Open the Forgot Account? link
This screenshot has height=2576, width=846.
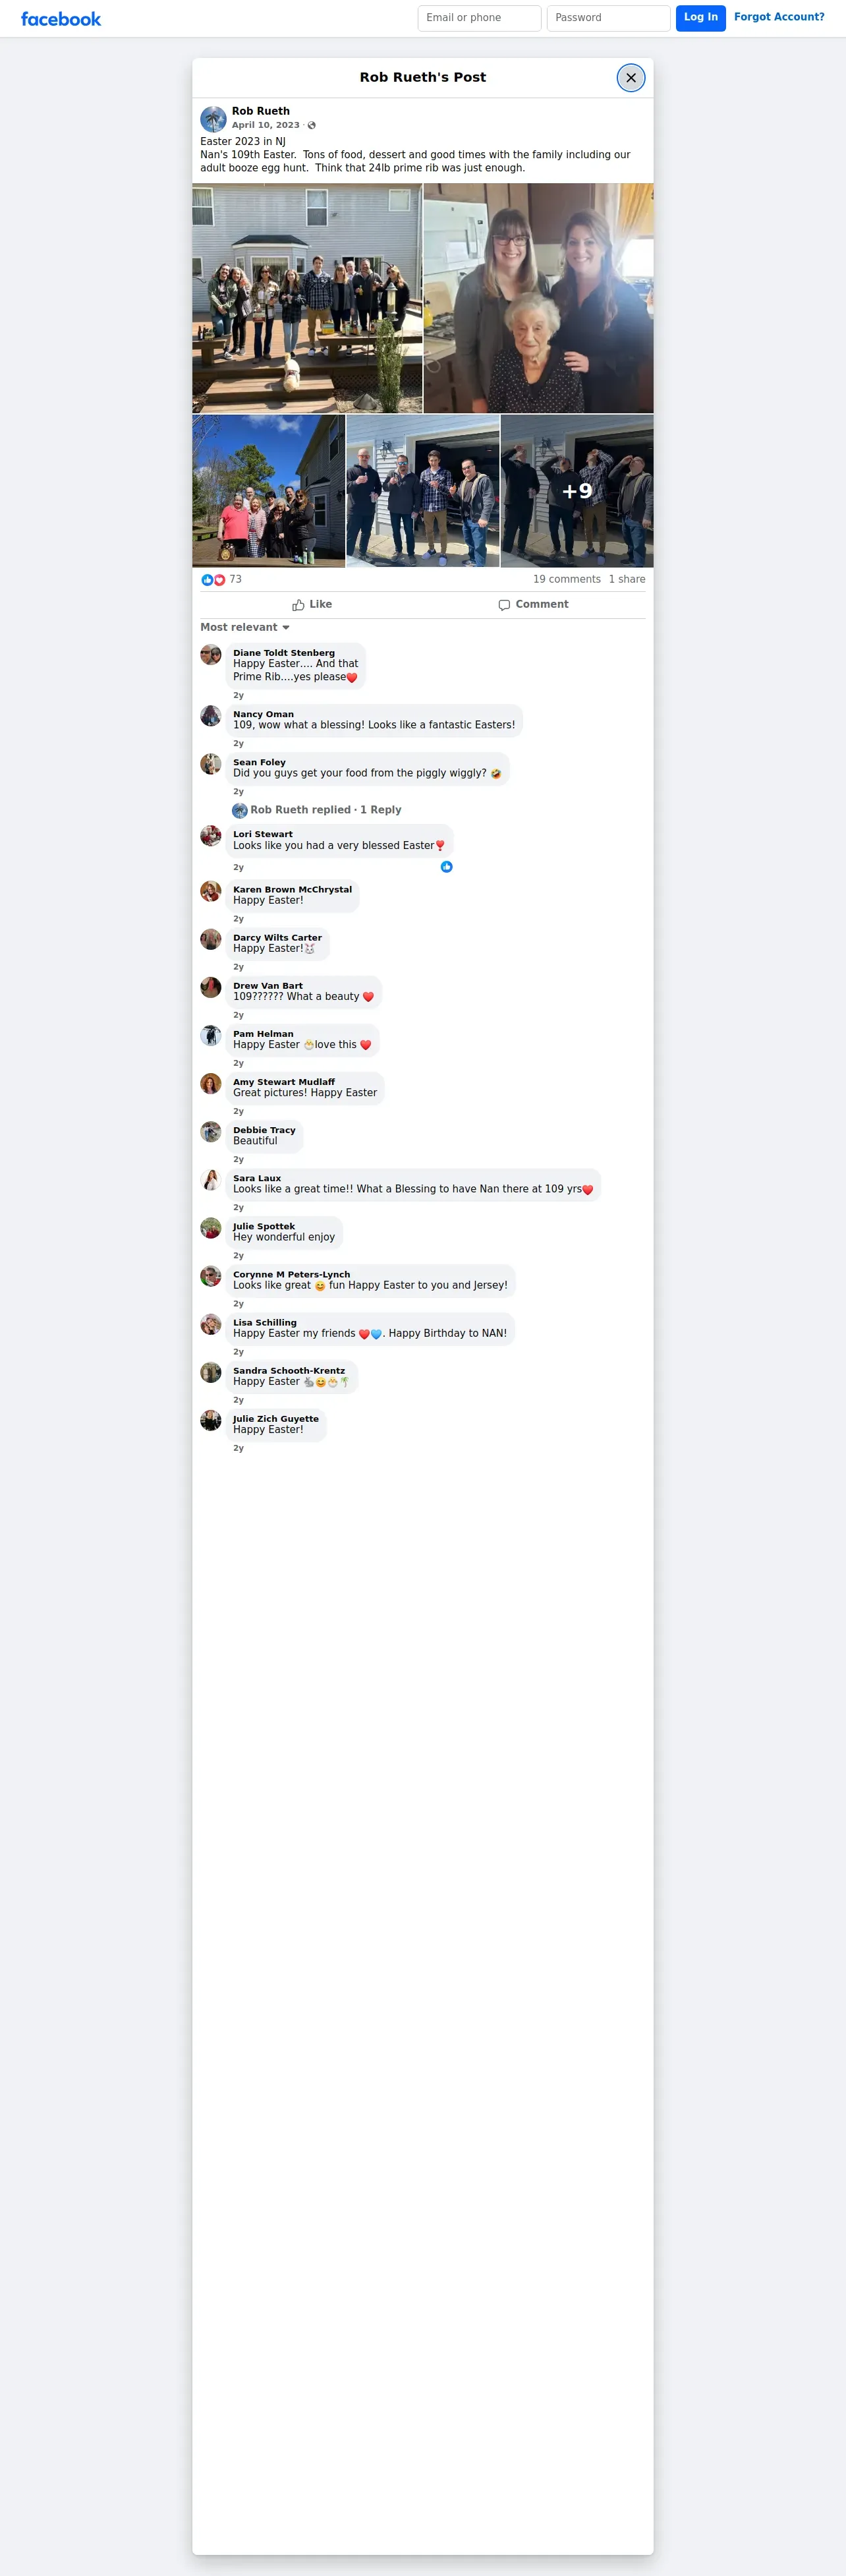[779, 17]
